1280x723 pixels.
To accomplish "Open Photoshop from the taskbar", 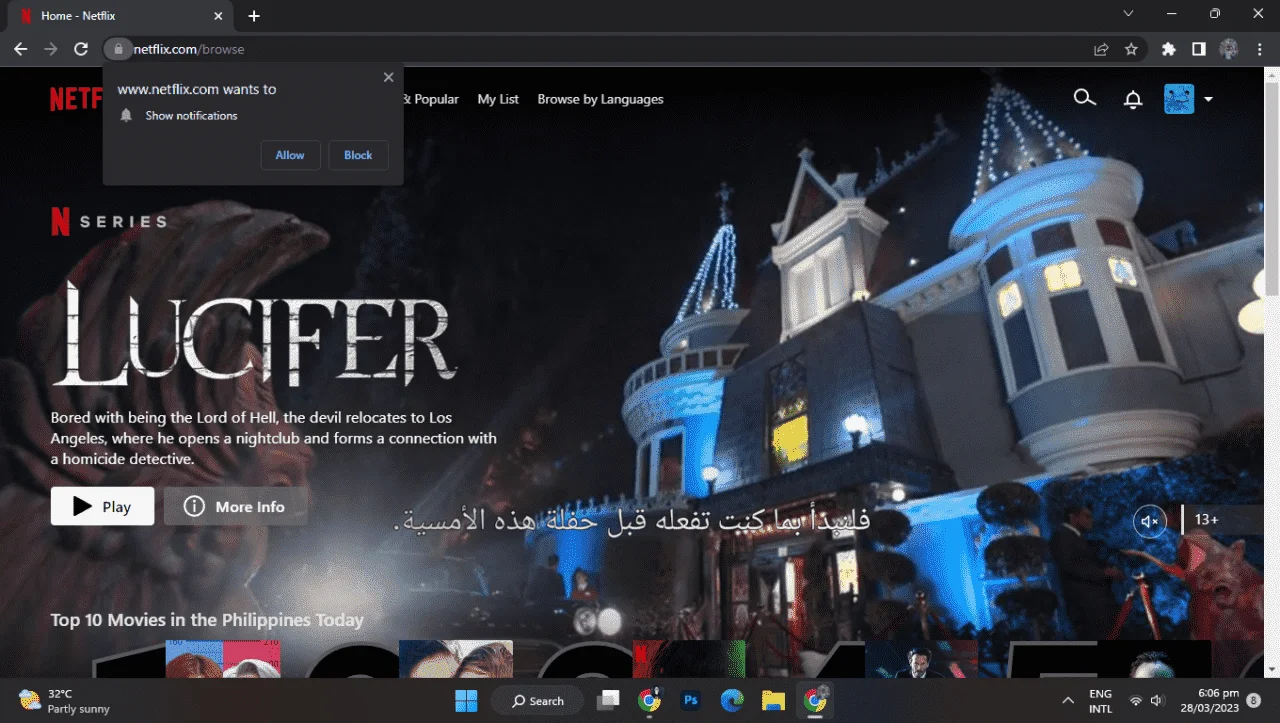I will pos(690,700).
